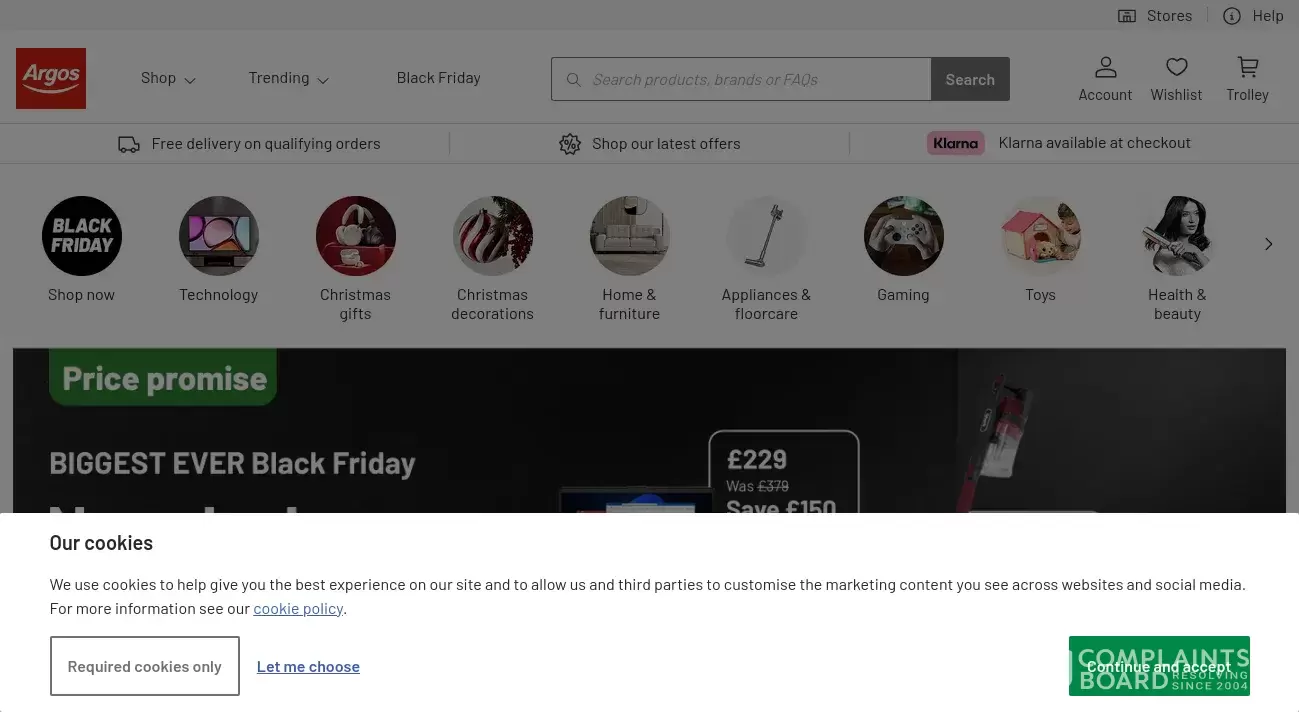This screenshot has width=1299, height=712.
Task: Open the Technology category thumbnail
Action: pos(219,236)
